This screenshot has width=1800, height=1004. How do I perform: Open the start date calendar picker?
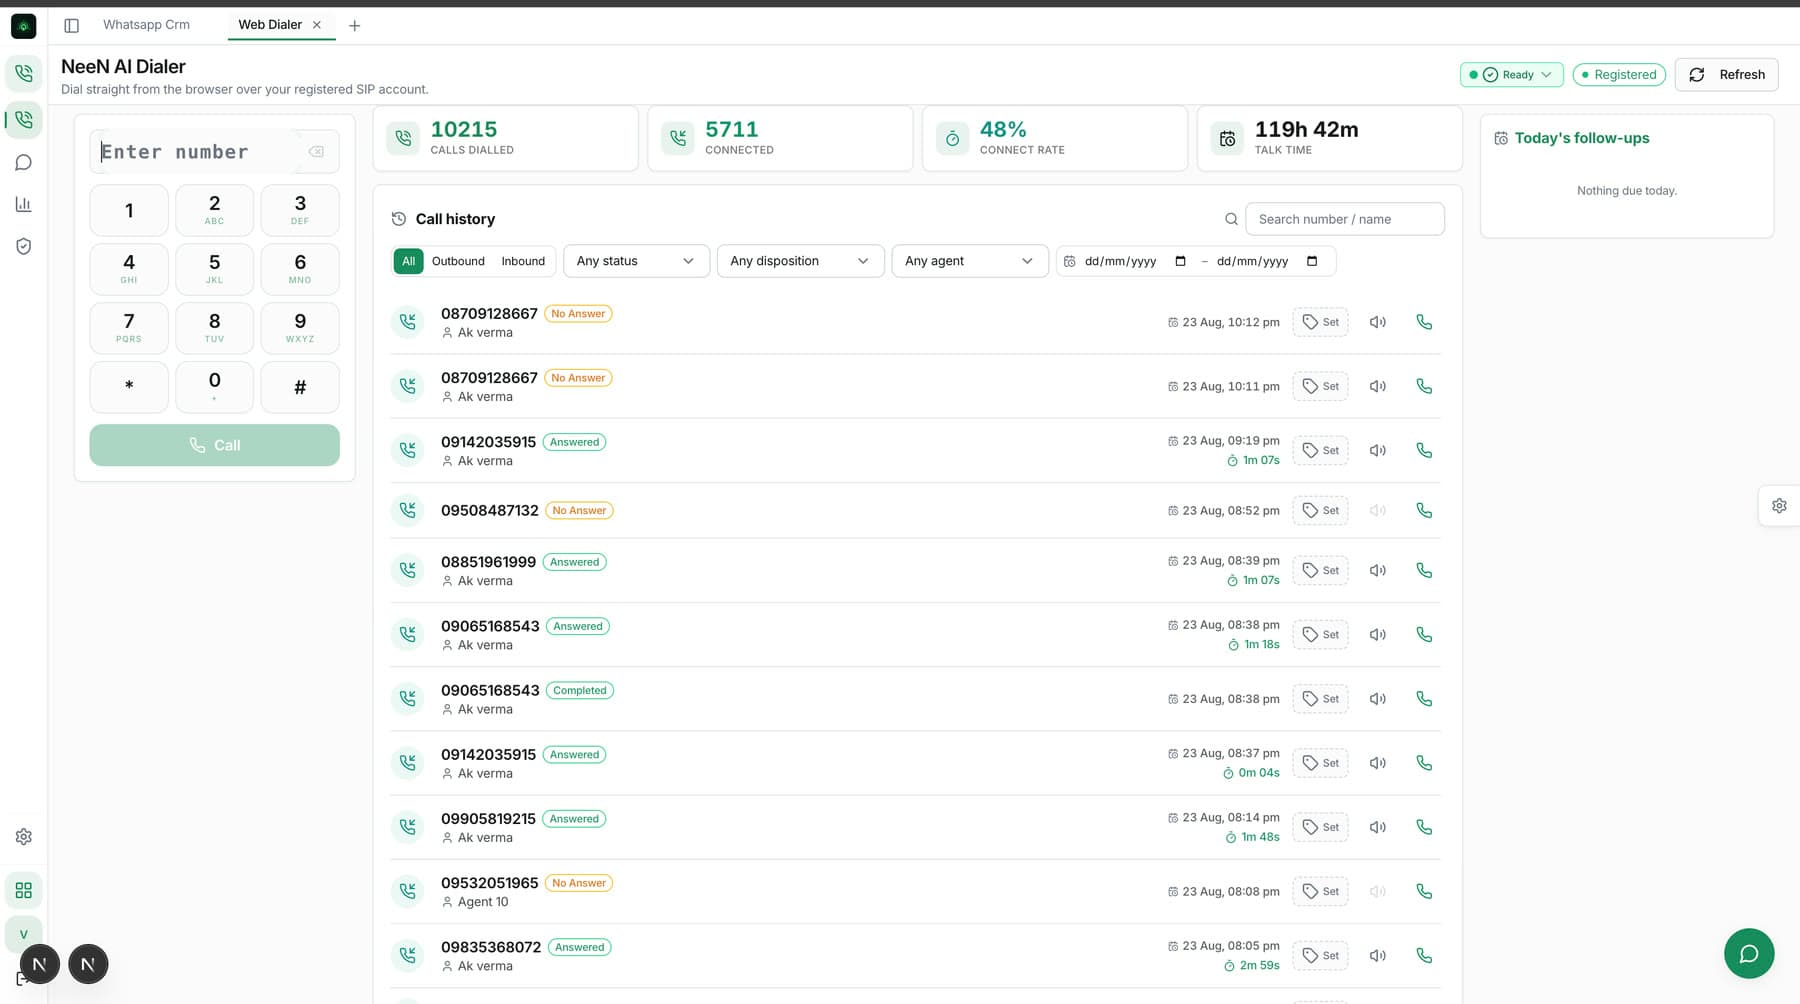(x=1180, y=261)
